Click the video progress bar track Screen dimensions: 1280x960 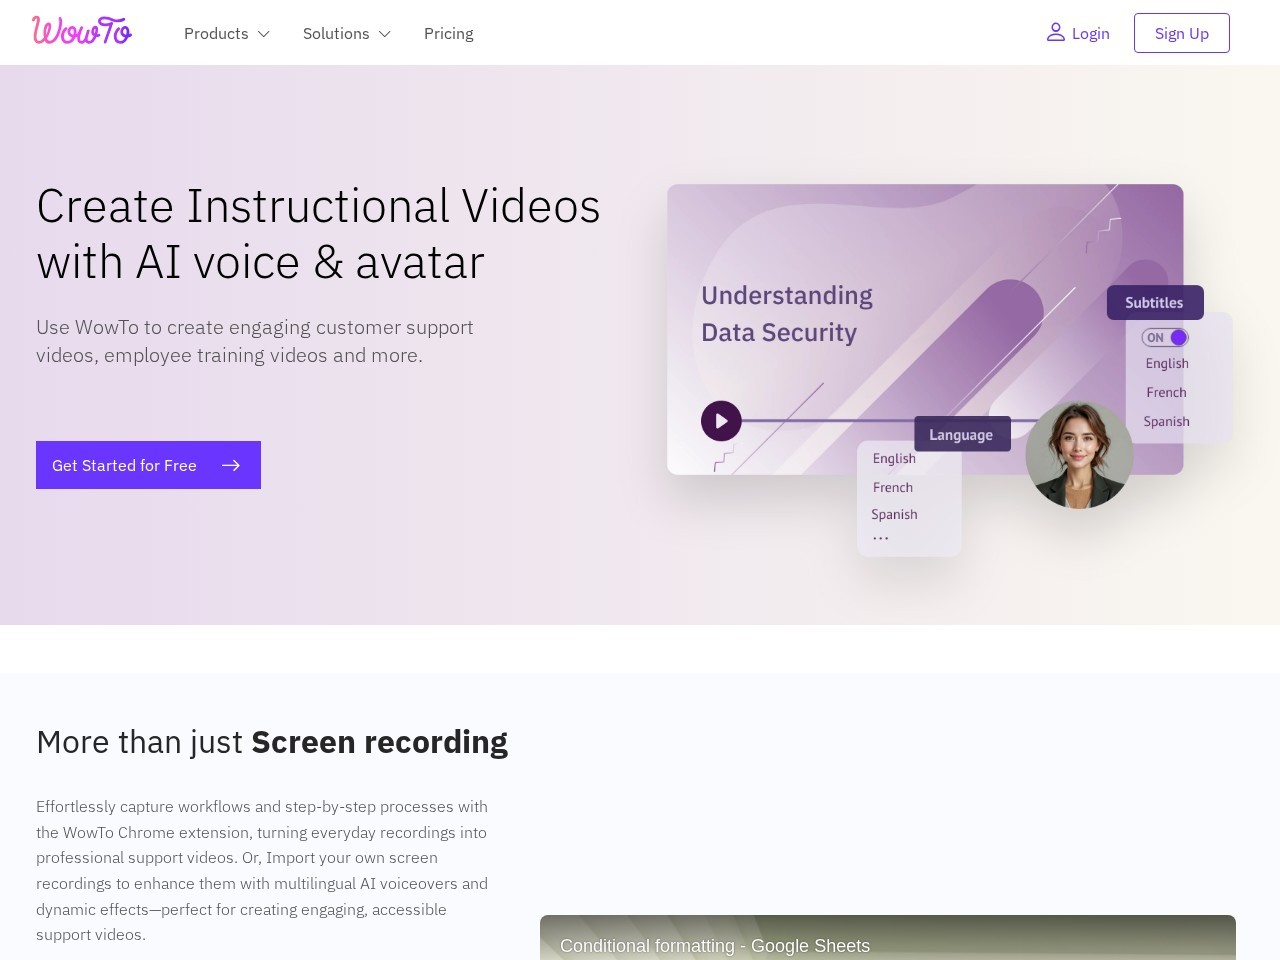(x=828, y=421)
